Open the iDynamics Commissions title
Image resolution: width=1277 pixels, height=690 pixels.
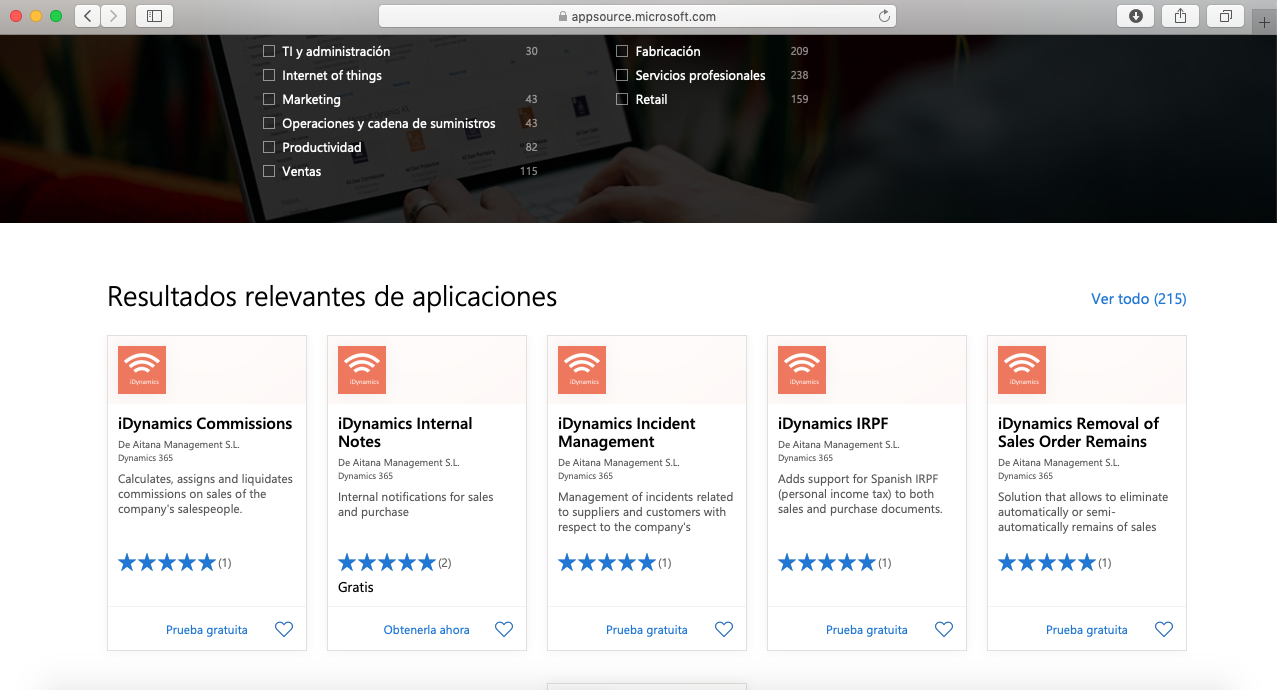click(205, 423)
